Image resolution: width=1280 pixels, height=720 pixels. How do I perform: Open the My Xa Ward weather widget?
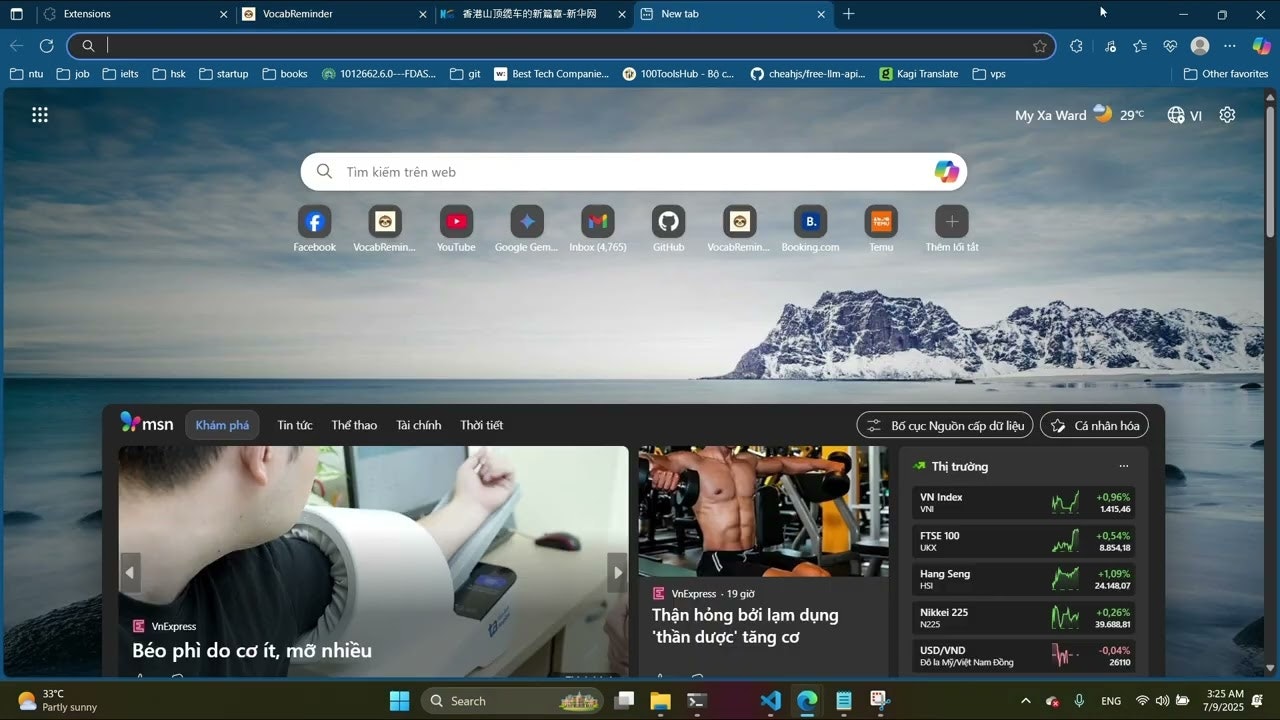tap(1079, 115)
